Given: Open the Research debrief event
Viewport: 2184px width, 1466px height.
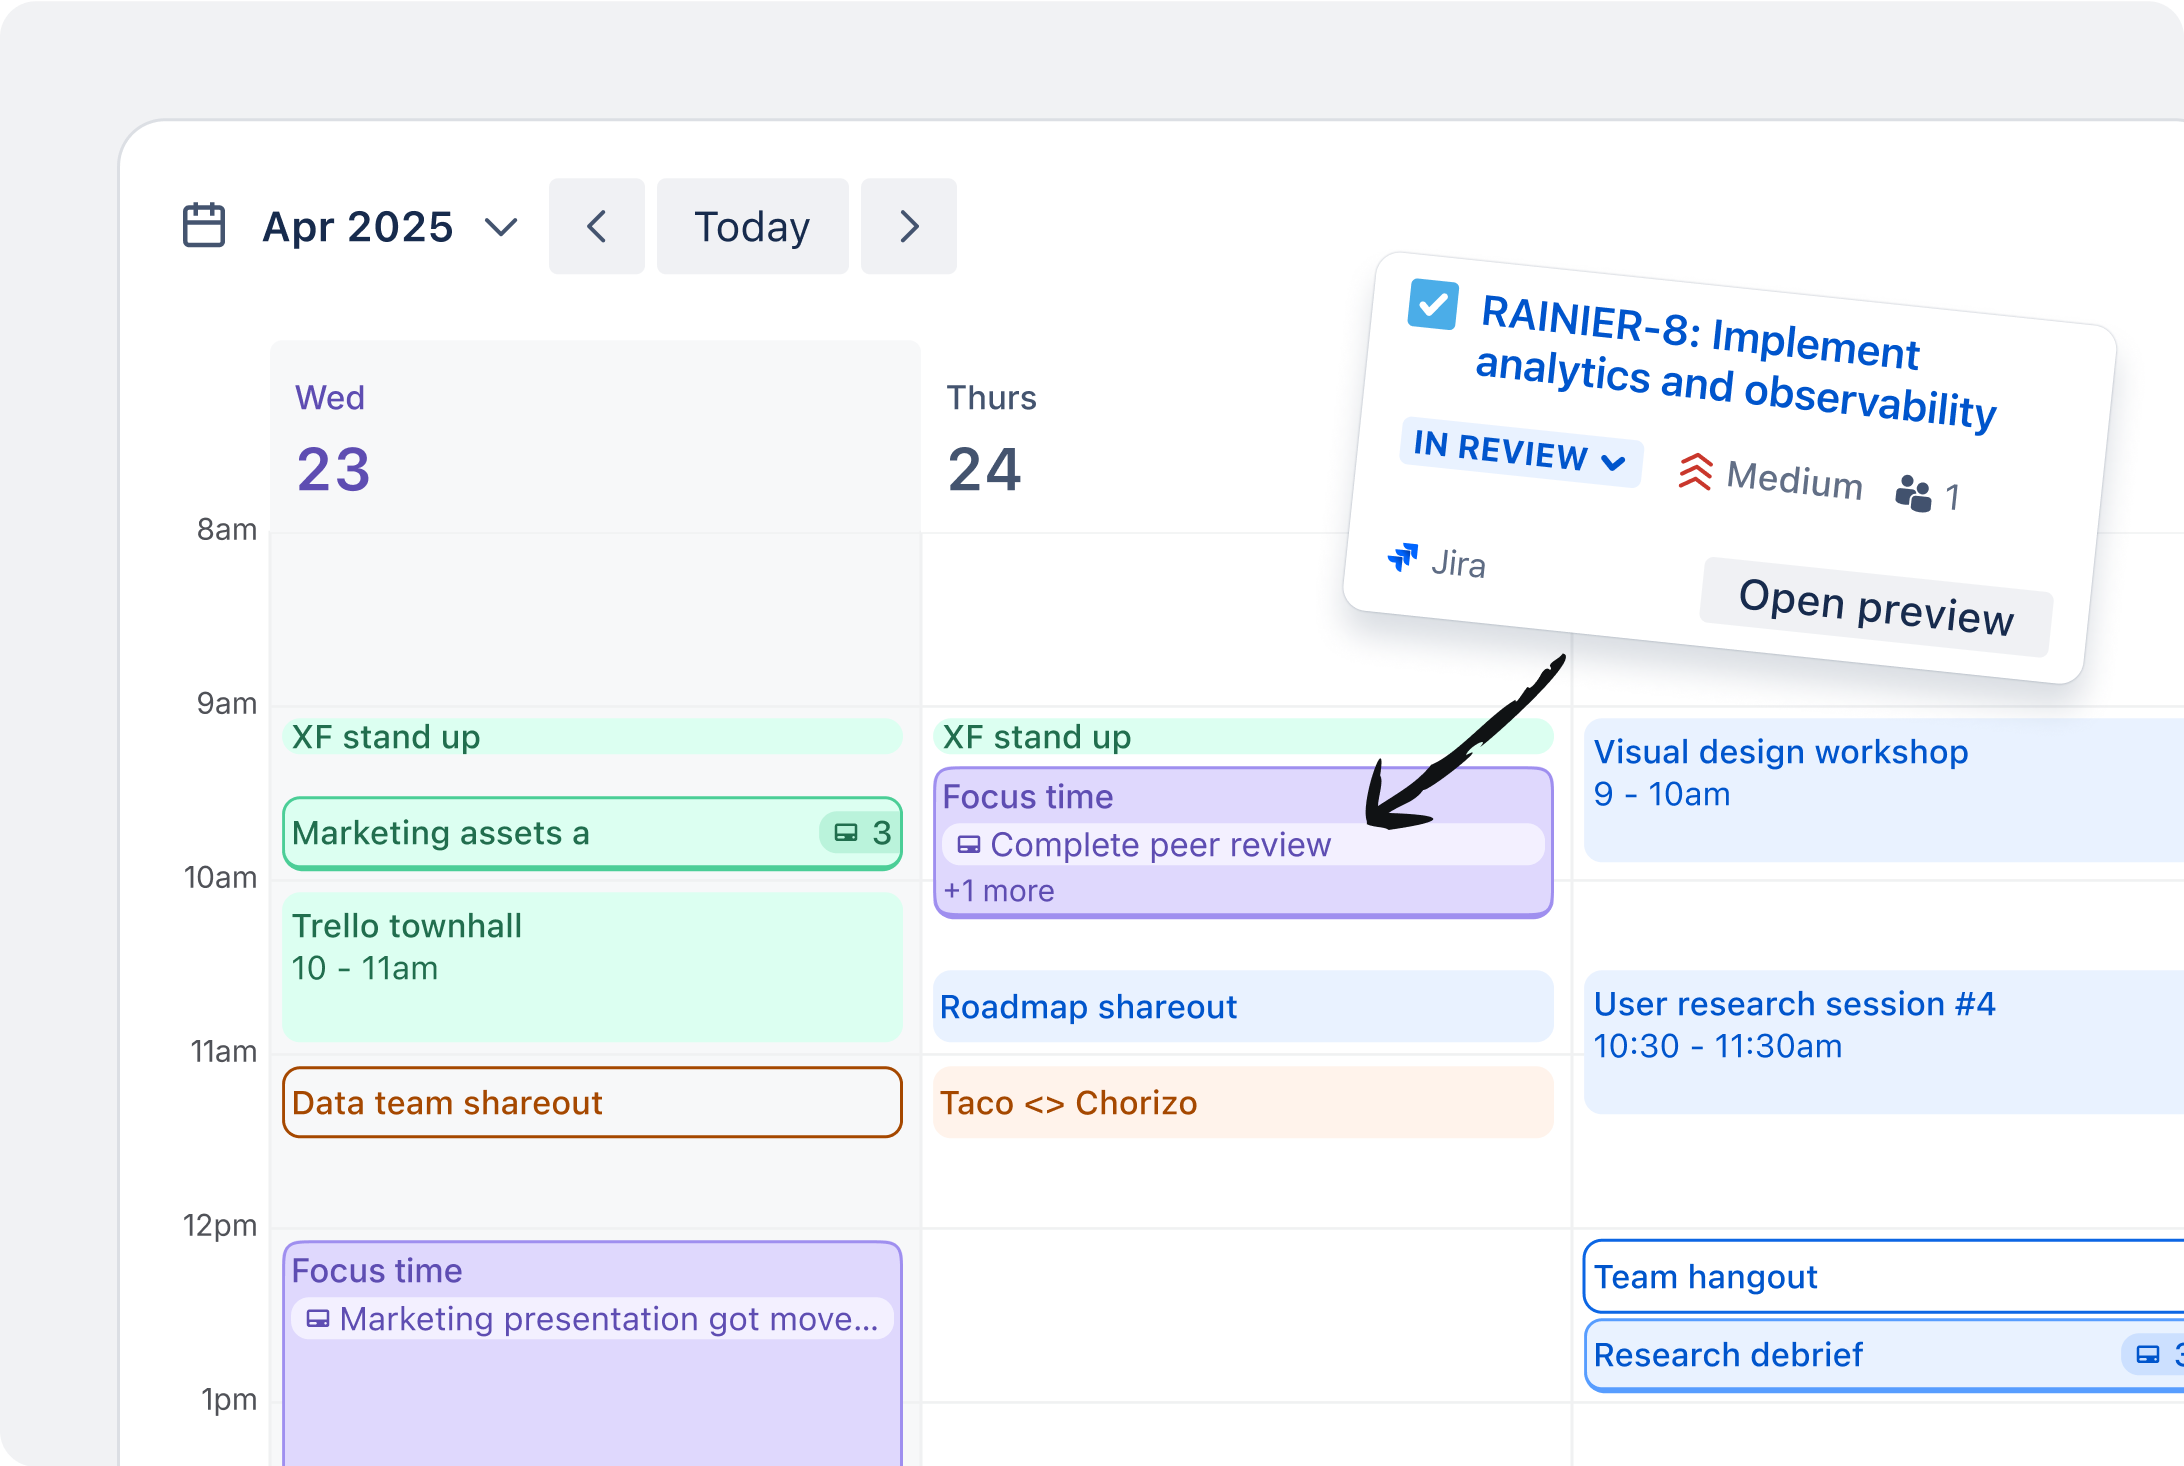Looking at the screenshot, I should (1884, 1355).
